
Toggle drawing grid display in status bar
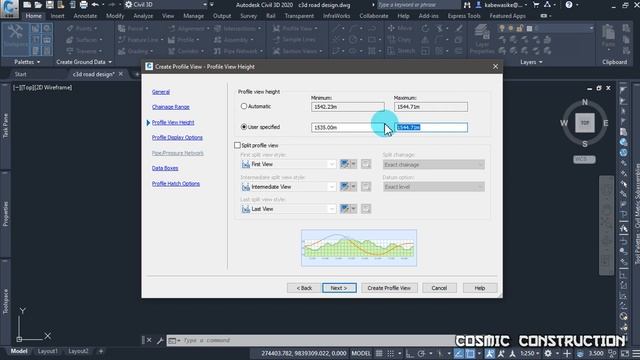(379, 353)
